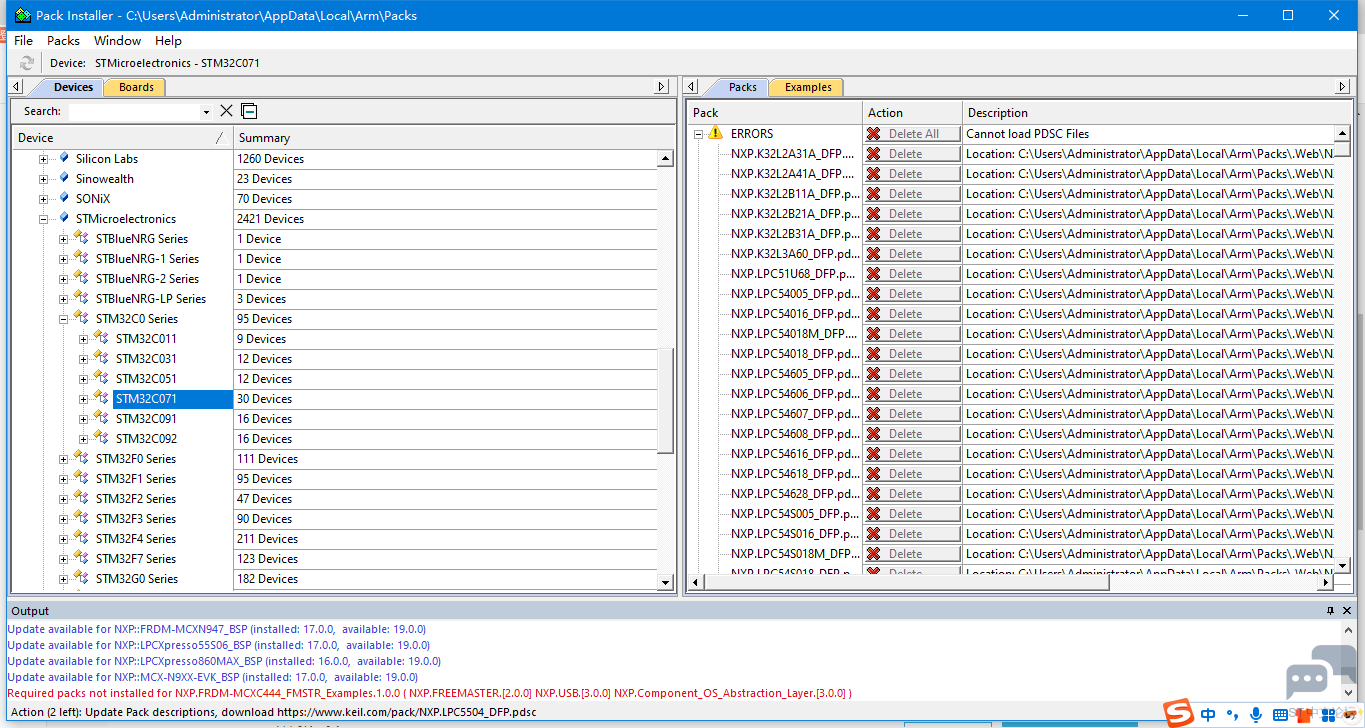Switch to the Boards tab

point(136,87)
